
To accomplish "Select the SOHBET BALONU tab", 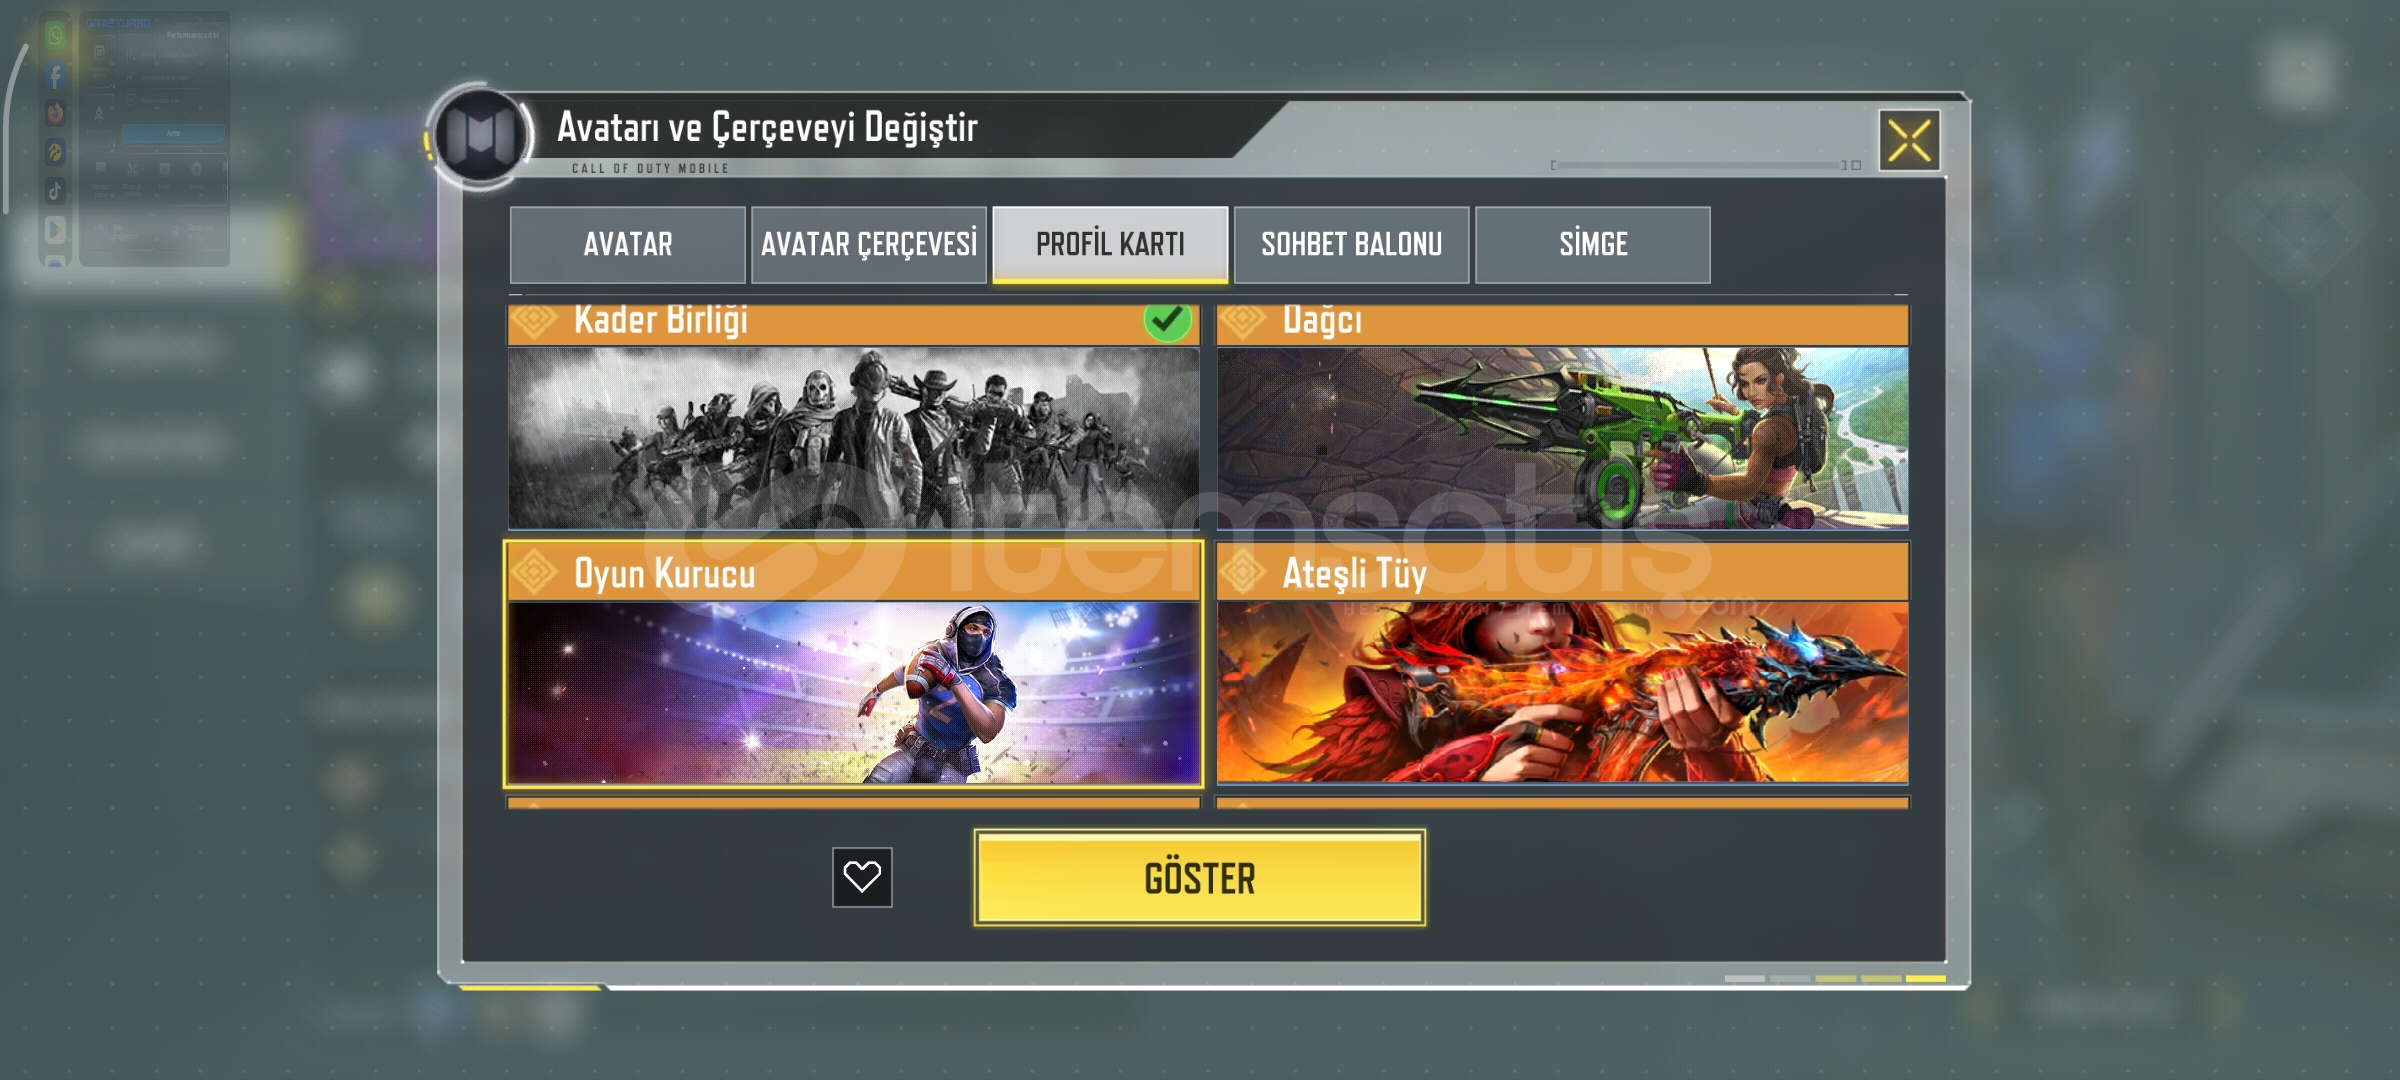I will click(x=1352, y=245).
